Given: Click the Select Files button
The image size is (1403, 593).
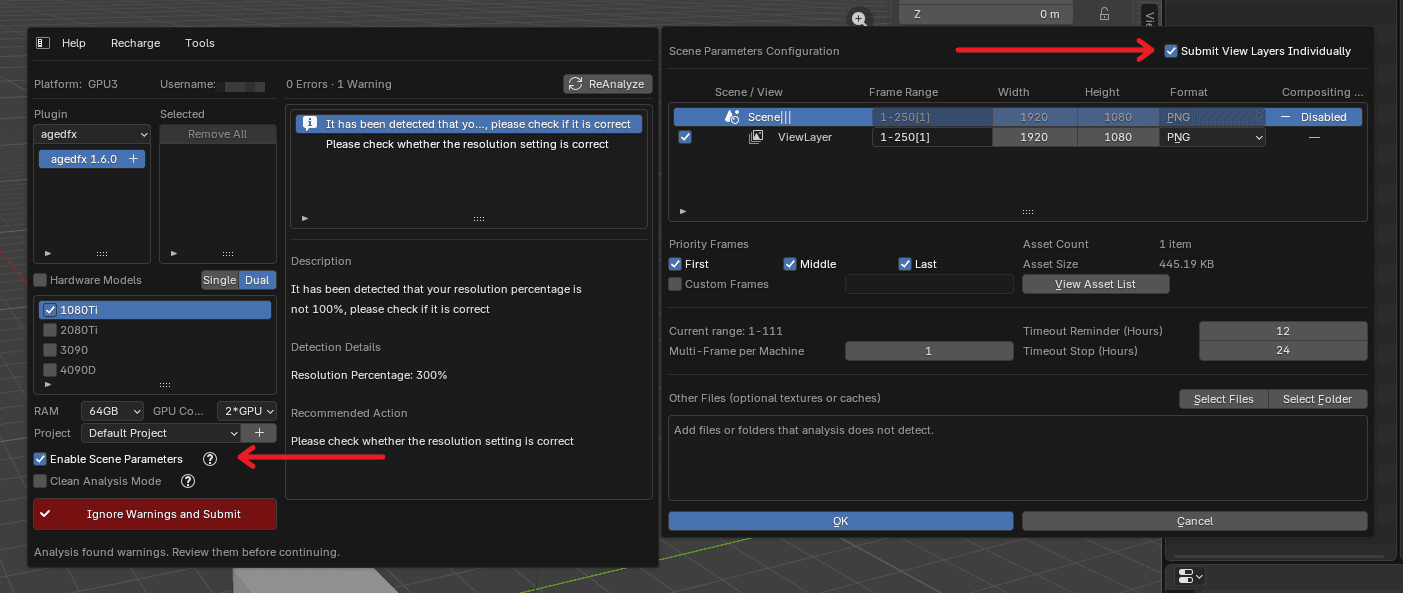Looking at the screenshot, I should (1224, 399).
